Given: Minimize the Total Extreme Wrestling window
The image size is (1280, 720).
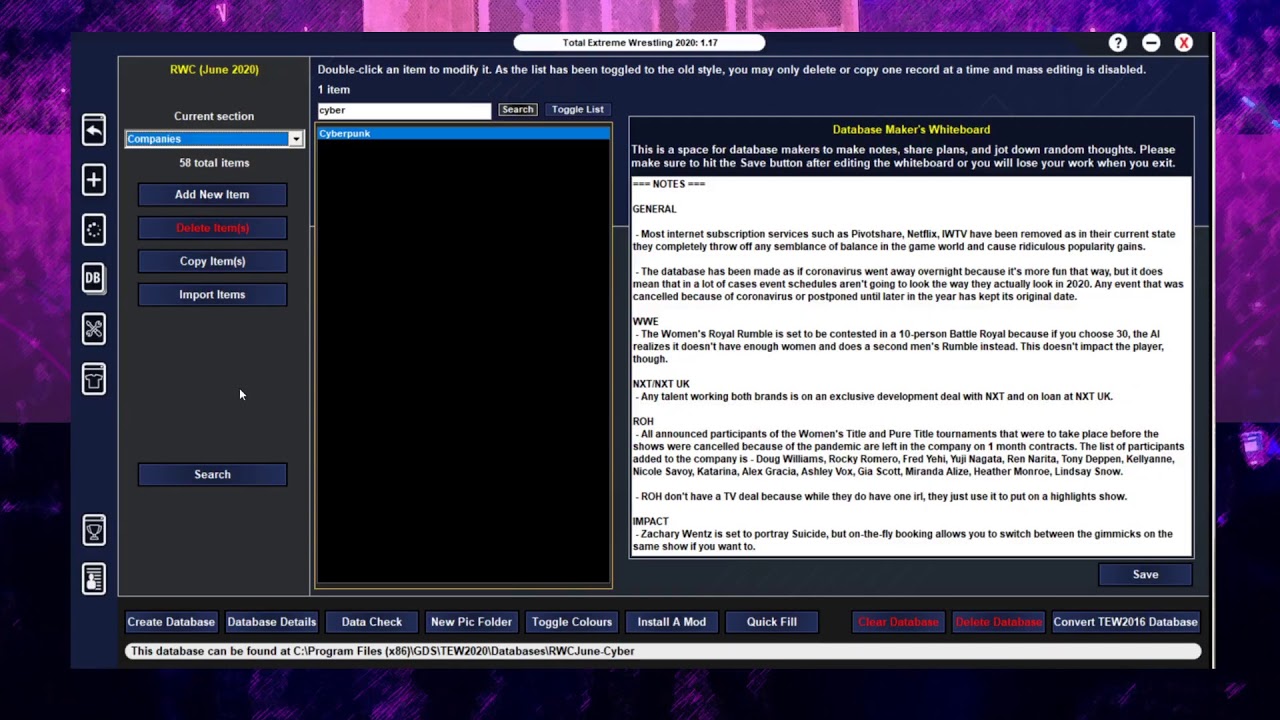Looking at the screenshot, I should [x=1151, y=43].
